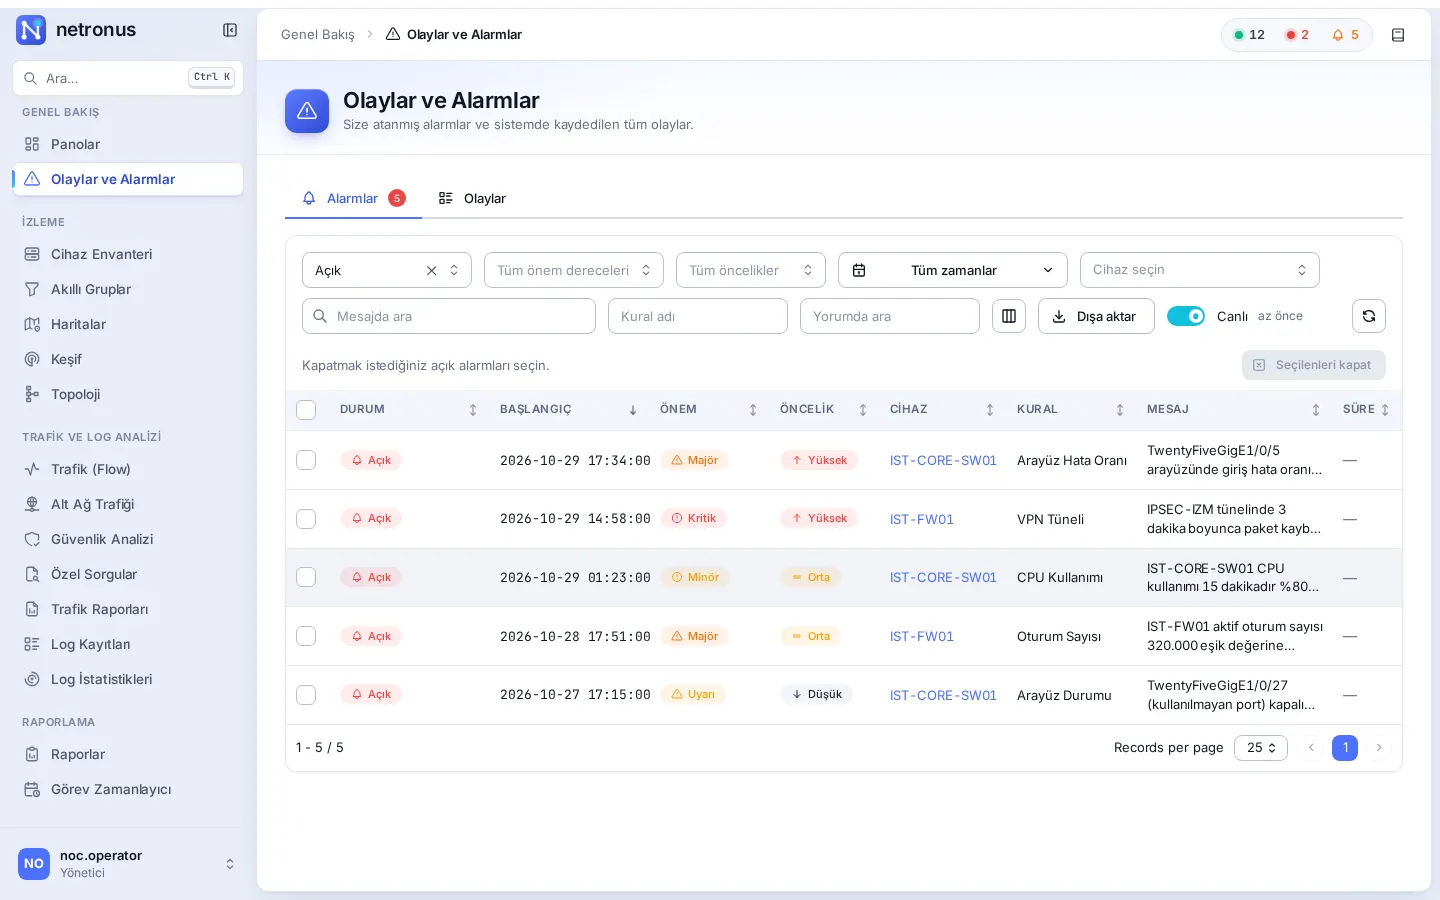This screenshot has width=1440, height=900.
Task: Open the column visibility icon button
Action: [x=1009, y=316]
